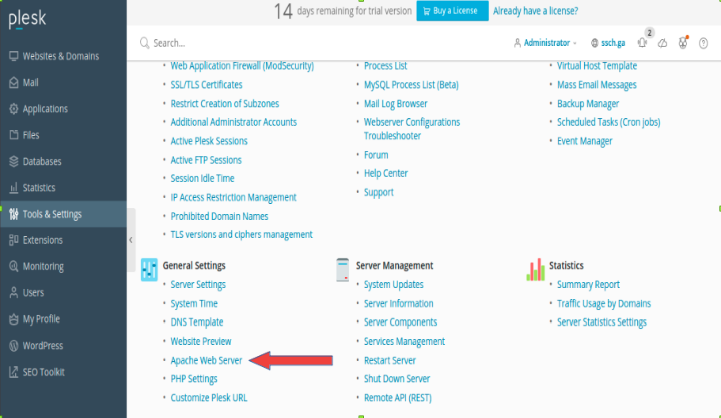Open System Updates link
Viewport: 721px width, 418px height.
[x=394, y=285]
